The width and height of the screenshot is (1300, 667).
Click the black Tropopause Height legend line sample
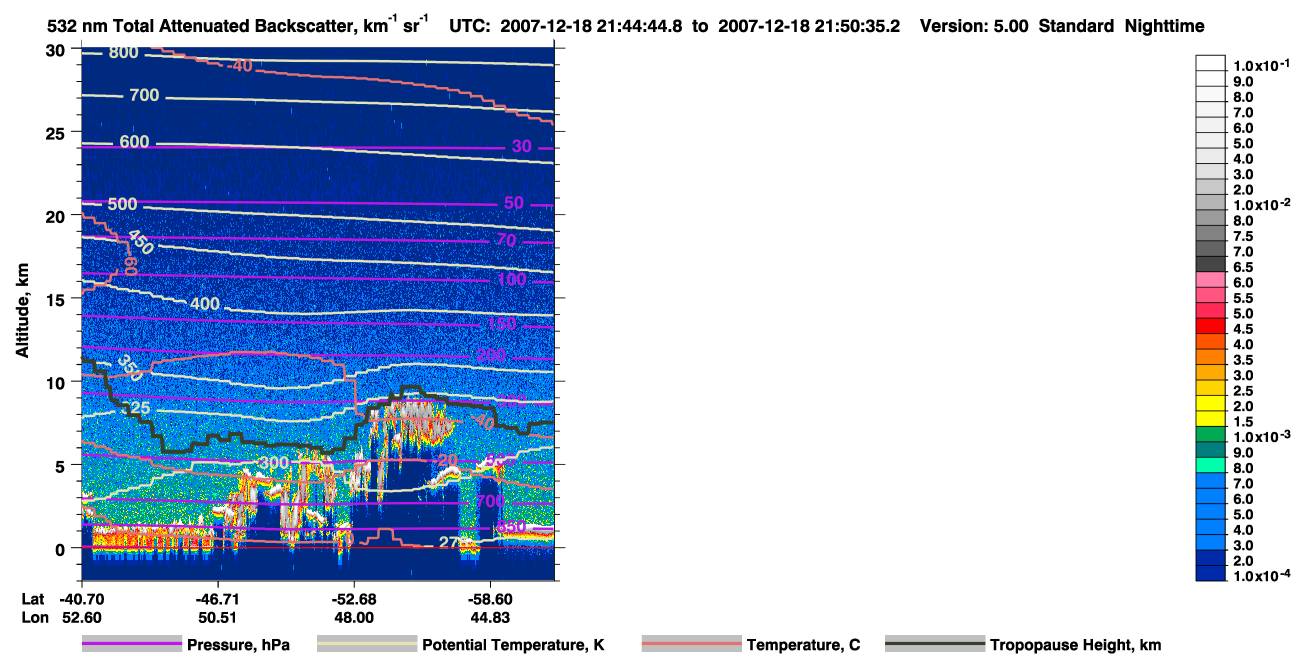click(x=935, y=645)
